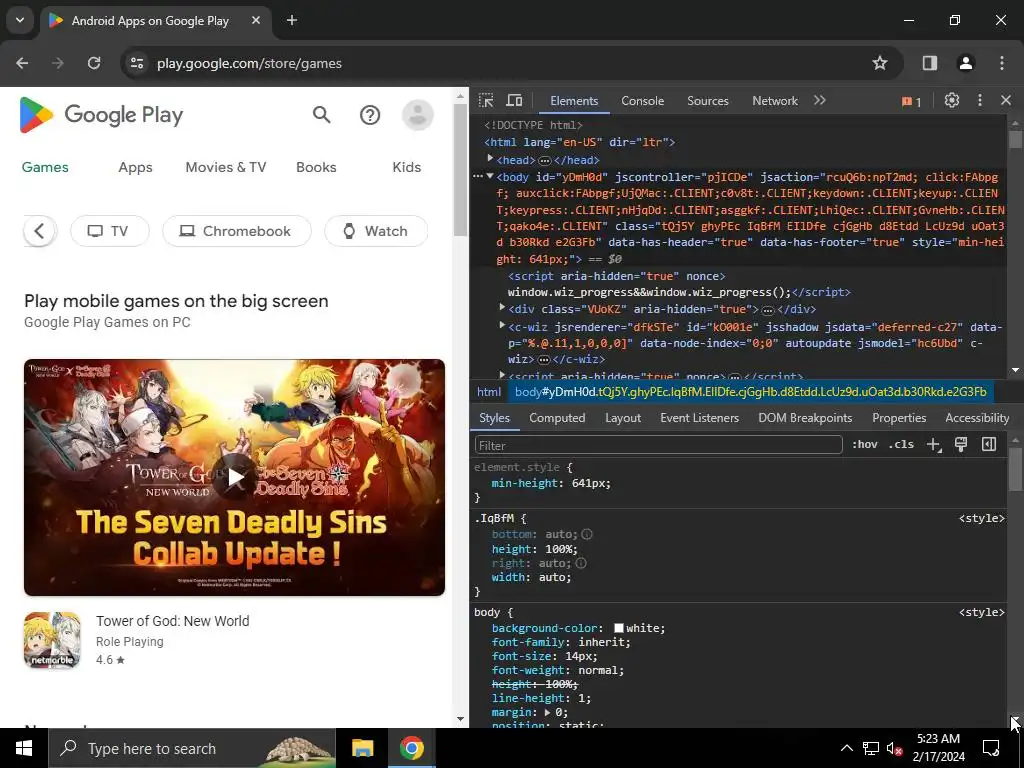Image resolution: width=1024 pixels, height=768 pixels.
Task: View site information icon in address bar
Action: point(137,63)
